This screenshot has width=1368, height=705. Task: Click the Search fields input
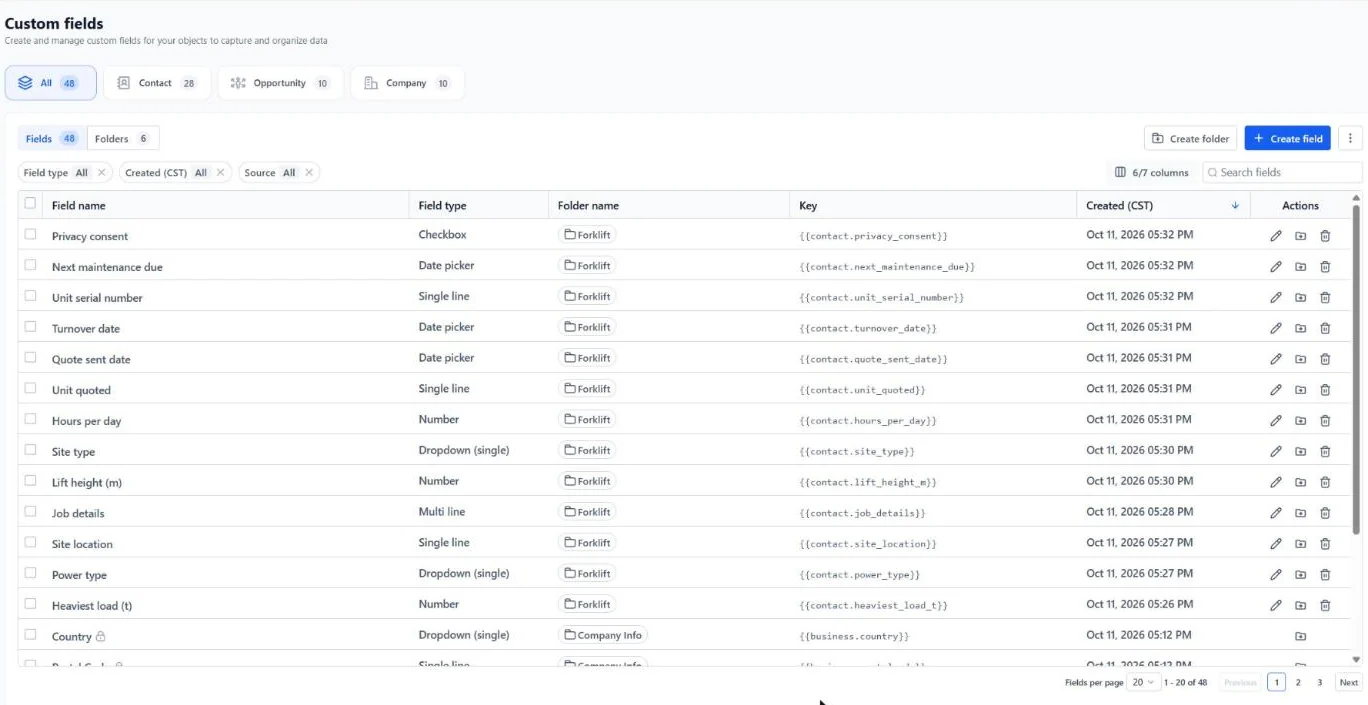[1282, 173]
